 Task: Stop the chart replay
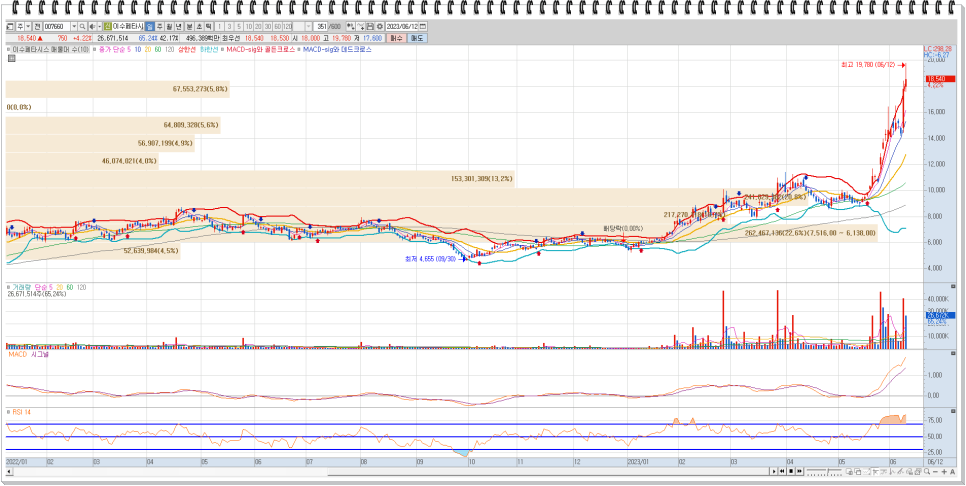791,471
